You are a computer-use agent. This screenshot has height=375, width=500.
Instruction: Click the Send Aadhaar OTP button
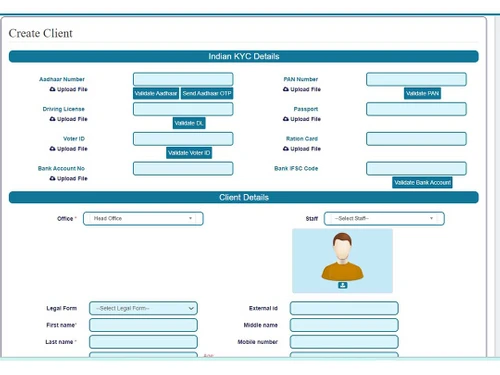click(207, 93)
